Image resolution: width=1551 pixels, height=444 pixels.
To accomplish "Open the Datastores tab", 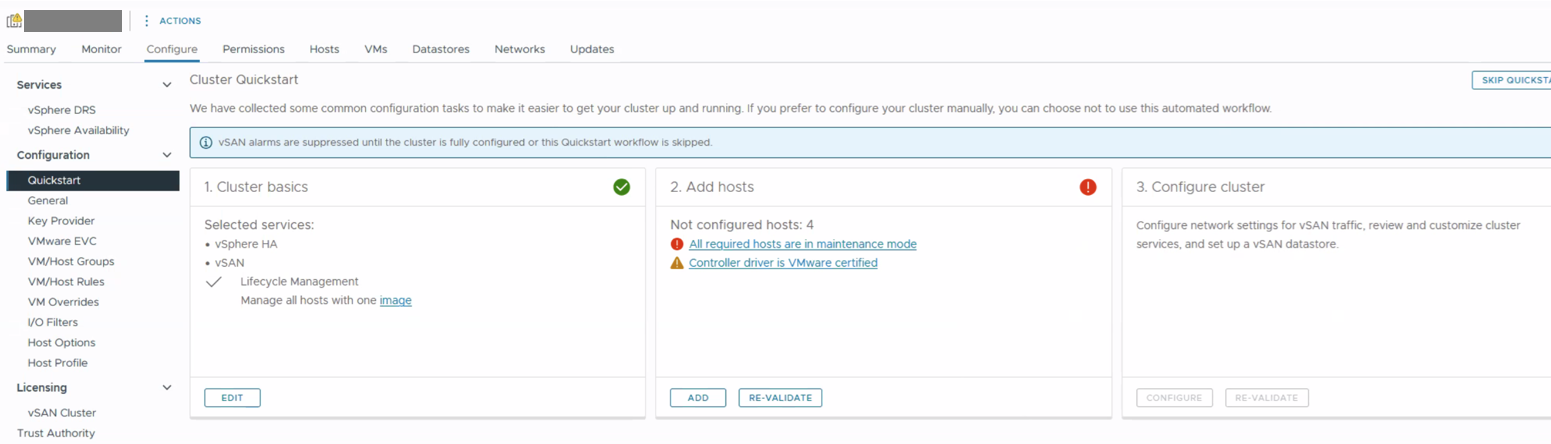I will point(440,49).
